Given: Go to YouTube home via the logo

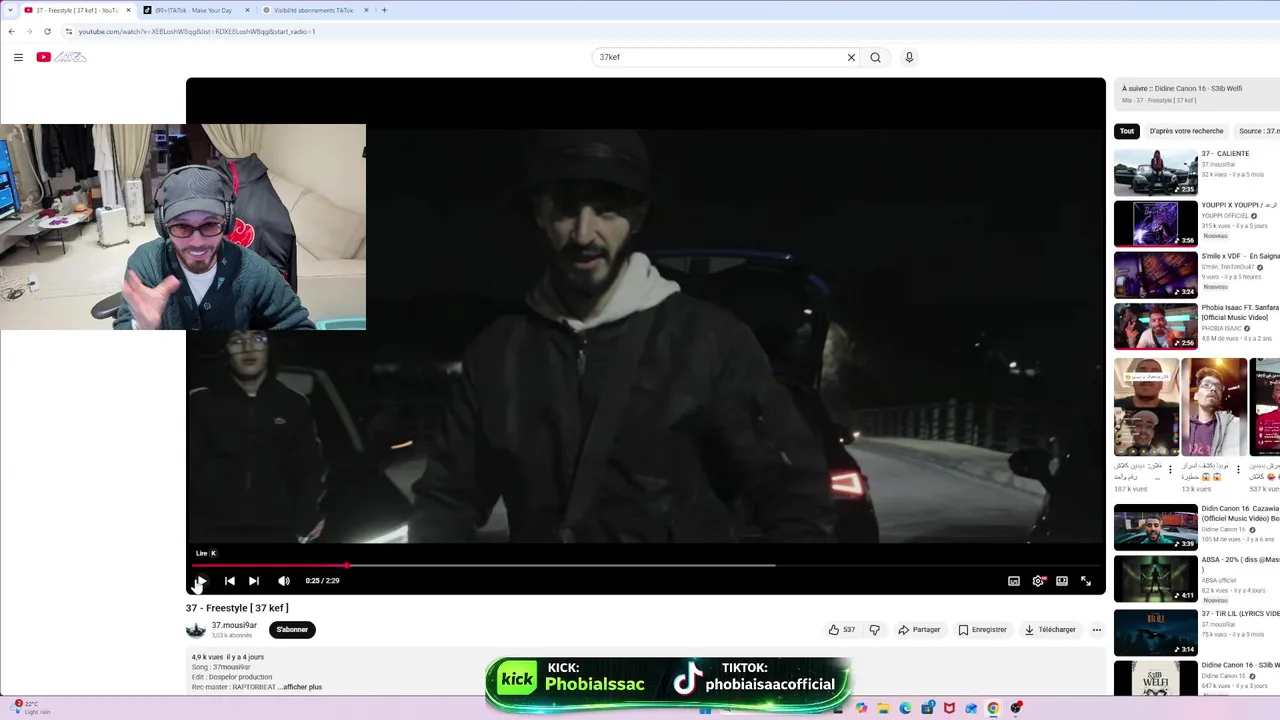Looking at the screenshot, I should [x=62, y=57].
